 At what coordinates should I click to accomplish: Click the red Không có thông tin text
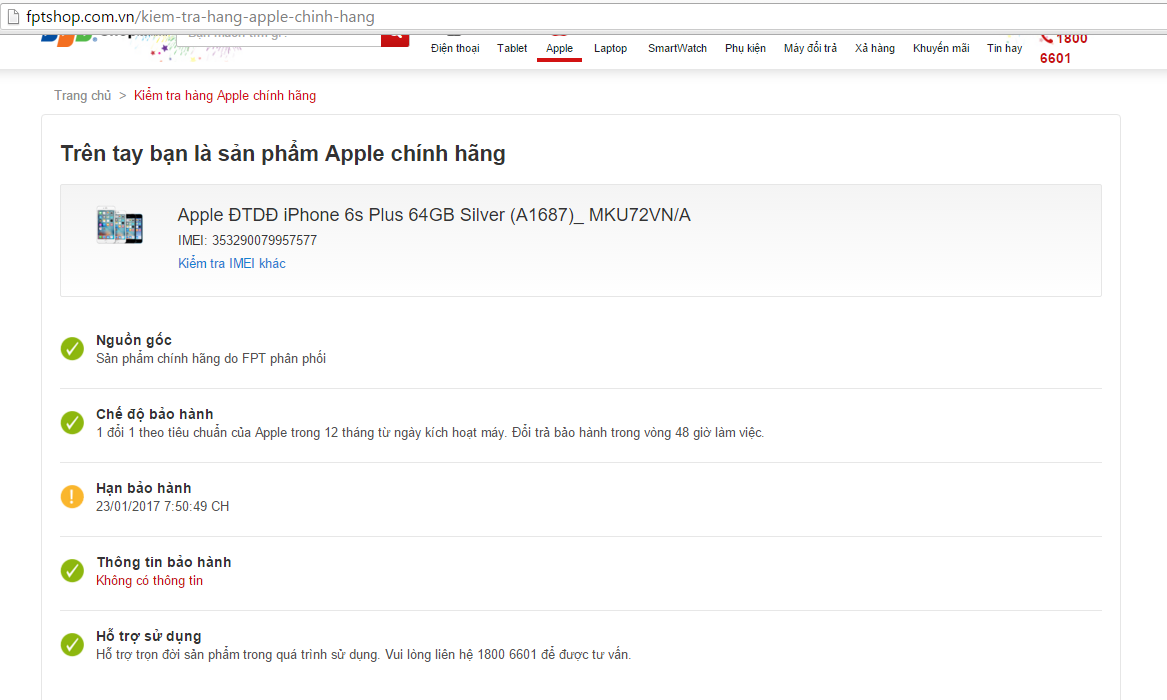coord(150,580)
